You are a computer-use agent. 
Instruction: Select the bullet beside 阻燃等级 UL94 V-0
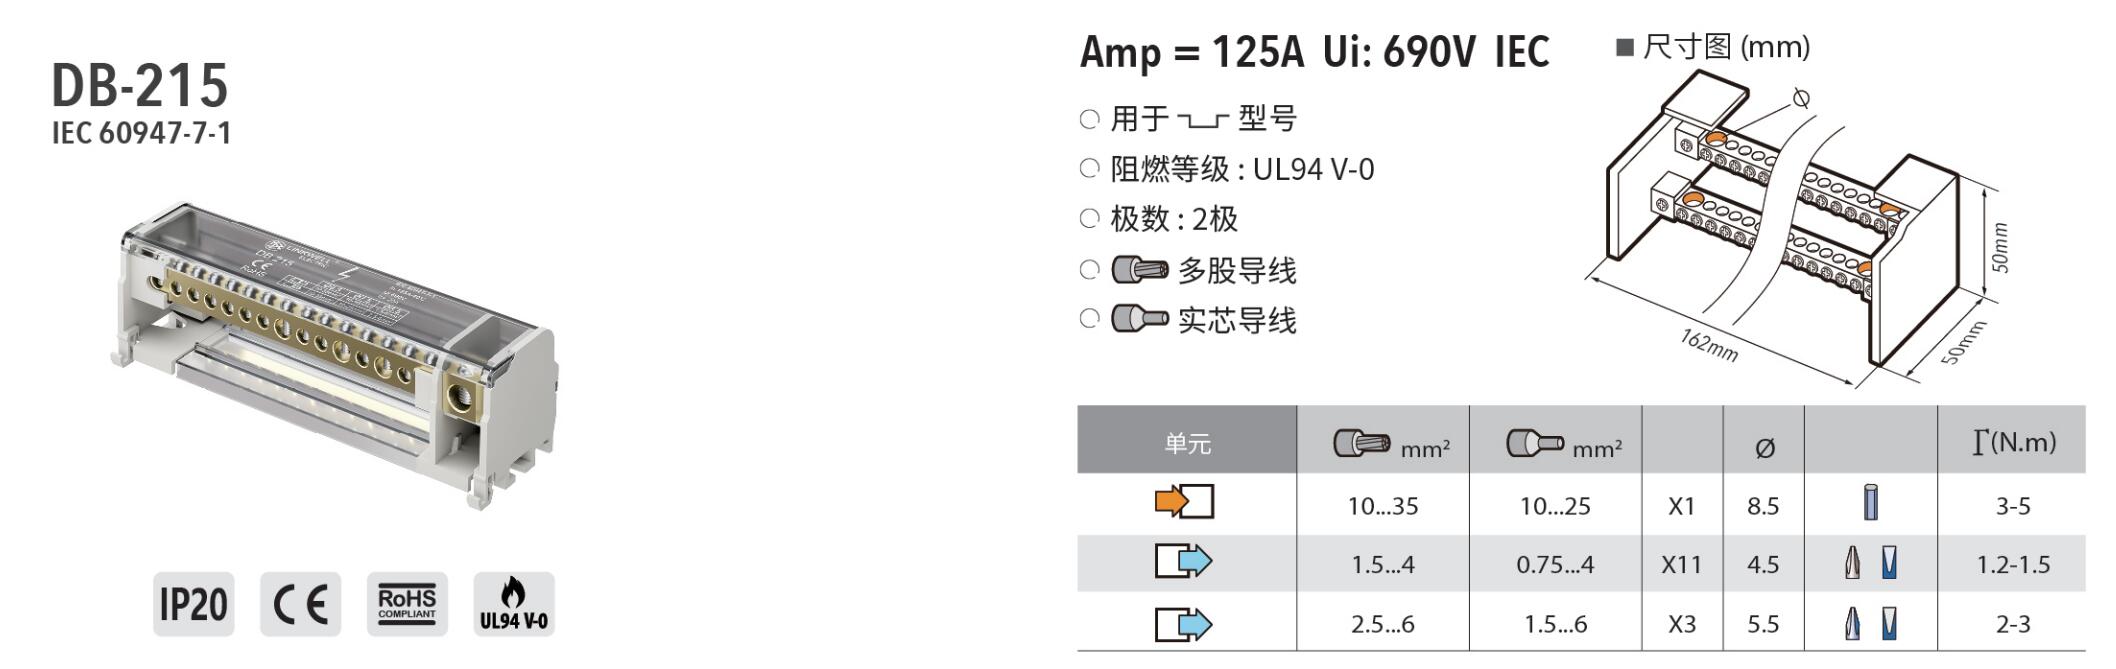click(x=1090, y=169)
